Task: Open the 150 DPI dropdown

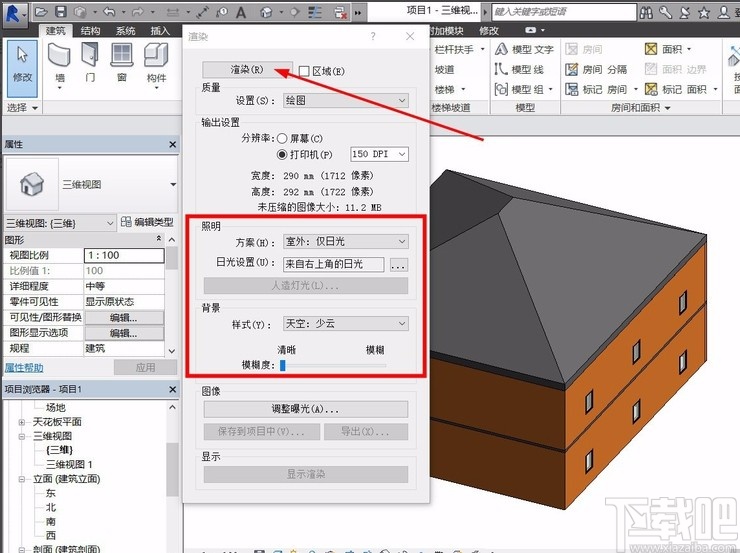Action: tap(379, 154)
